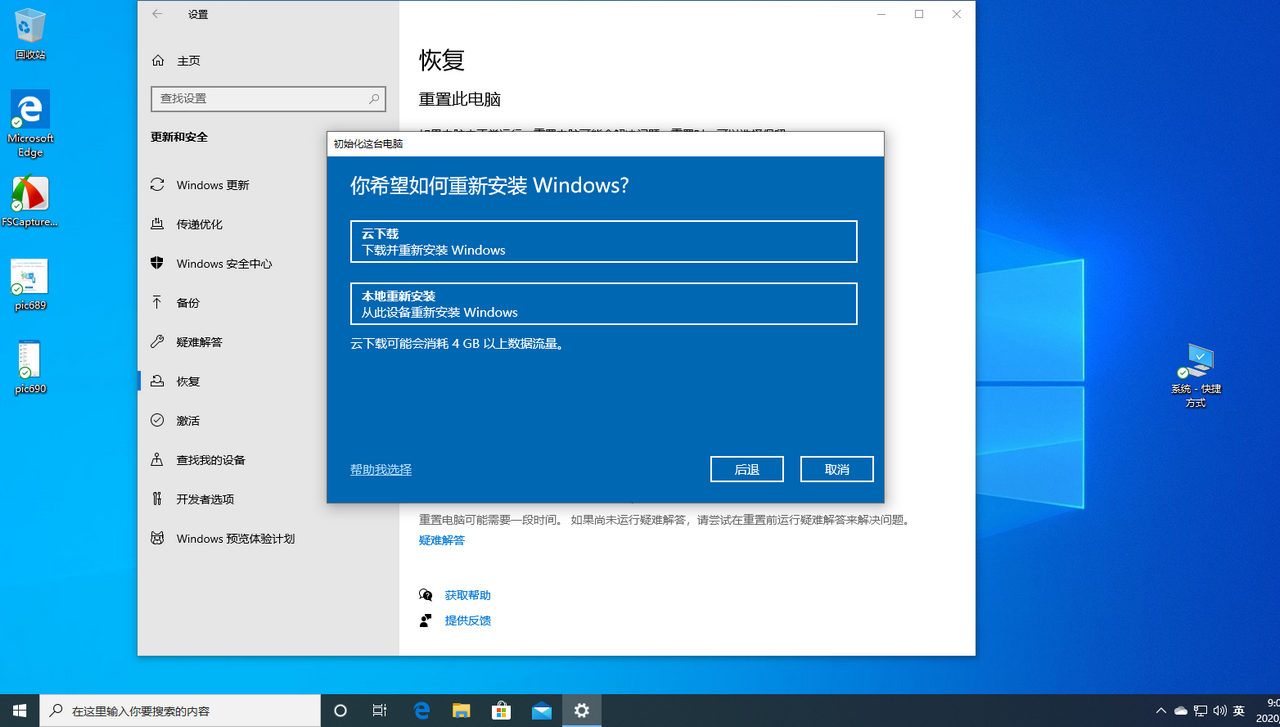Navigate back with the arrow in Settings

(x=156, y=14)
